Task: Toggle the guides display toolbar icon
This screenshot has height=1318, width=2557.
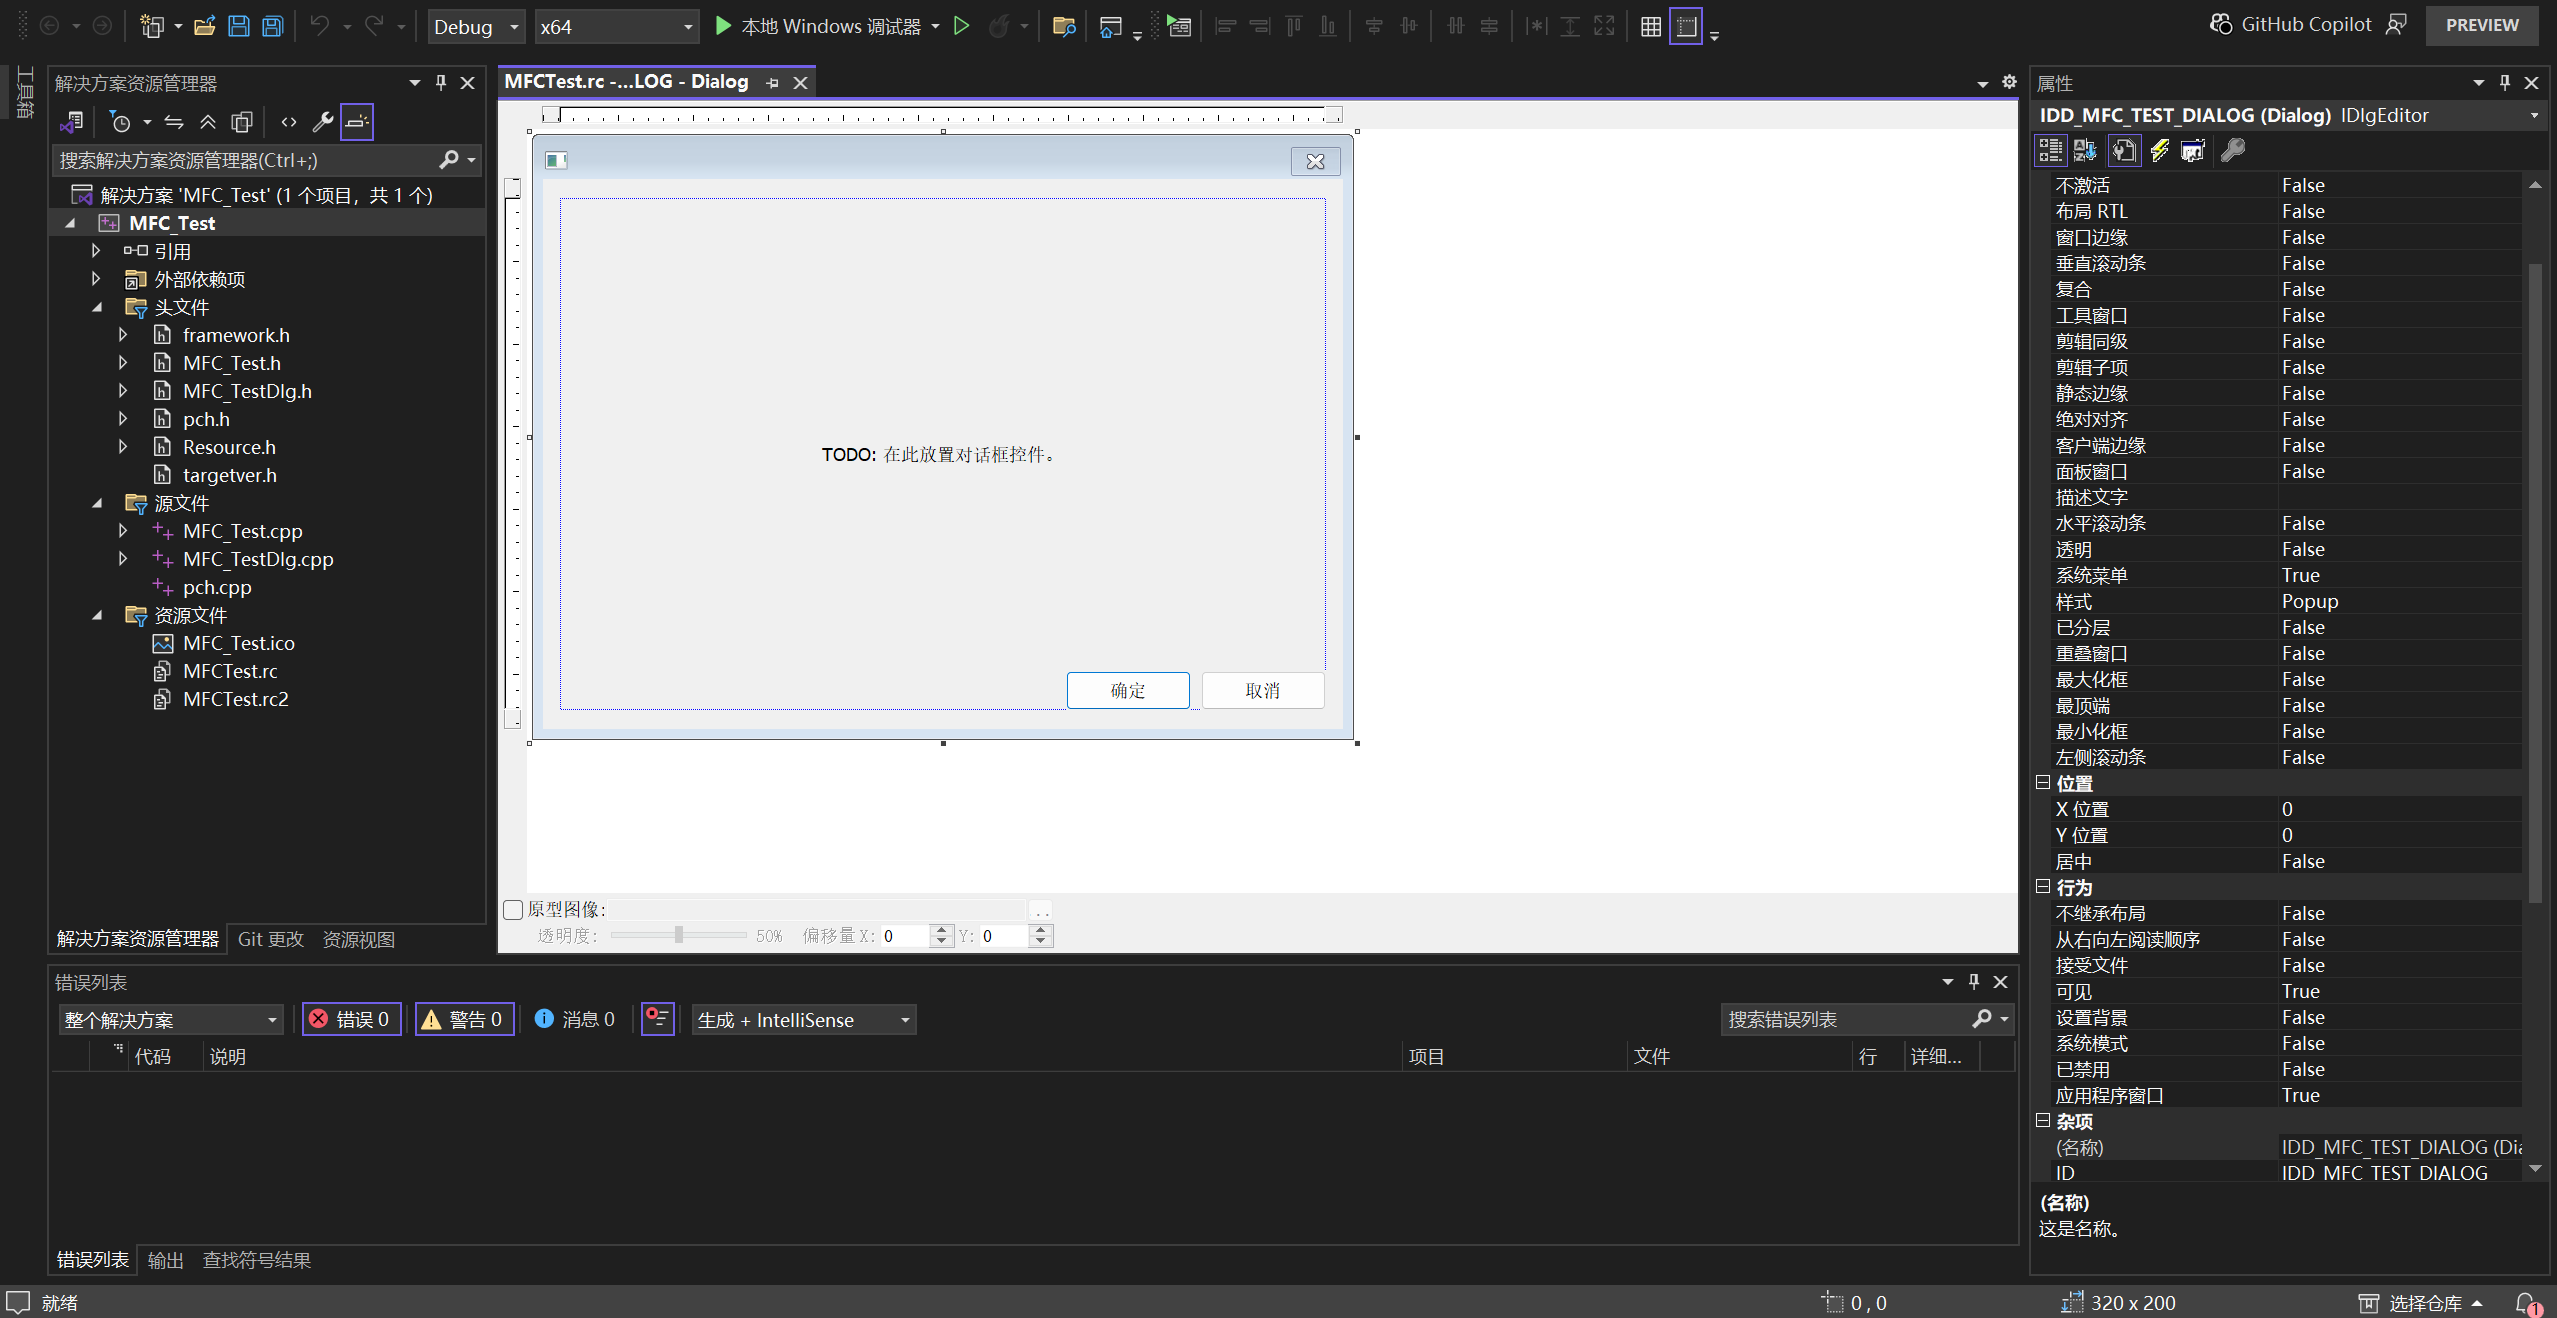Action: click(x=1686, y=27)
